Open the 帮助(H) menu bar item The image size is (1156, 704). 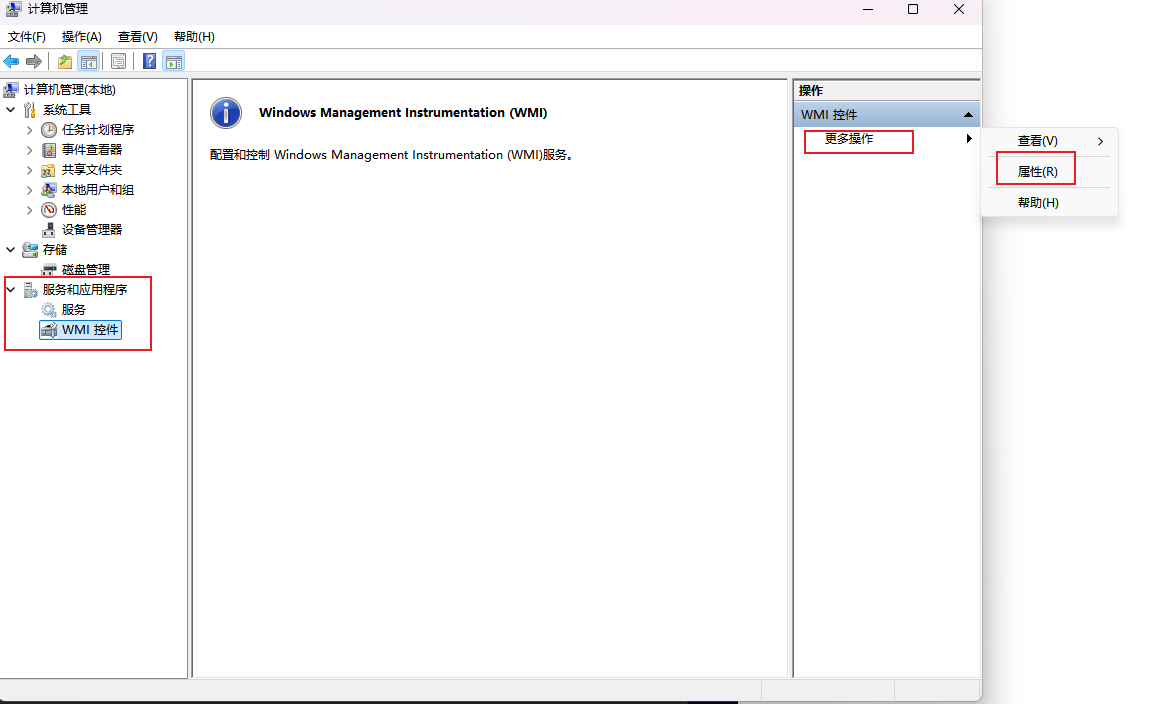194,37
